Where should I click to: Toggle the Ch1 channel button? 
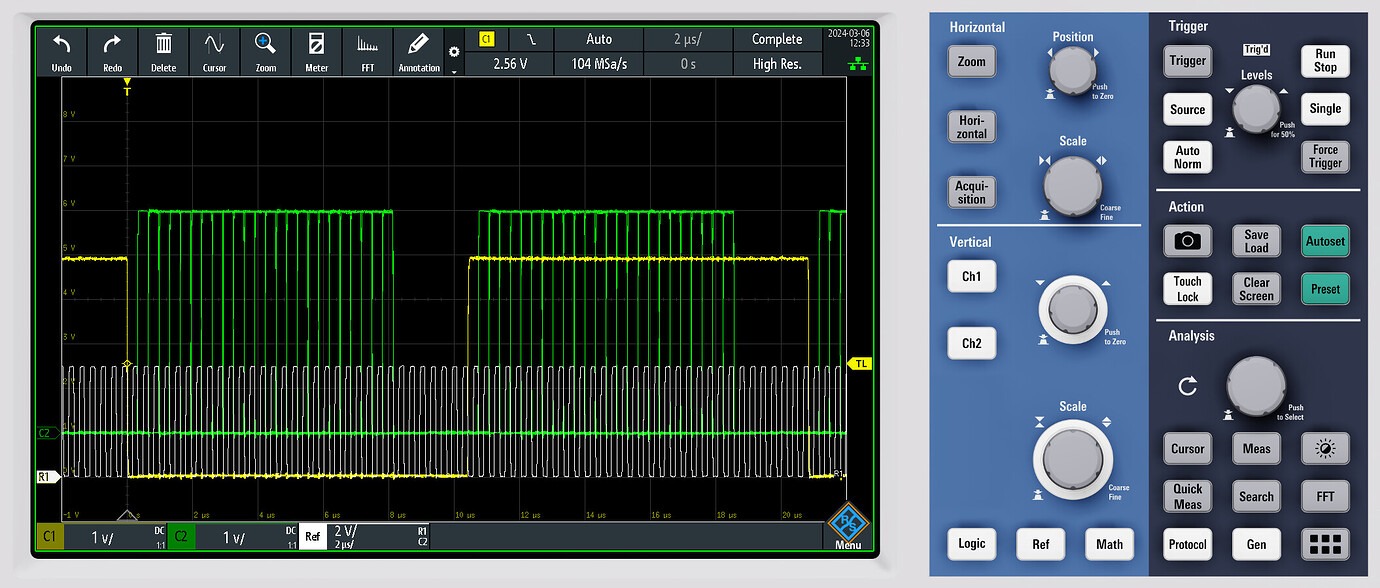(x=971, y=277)
